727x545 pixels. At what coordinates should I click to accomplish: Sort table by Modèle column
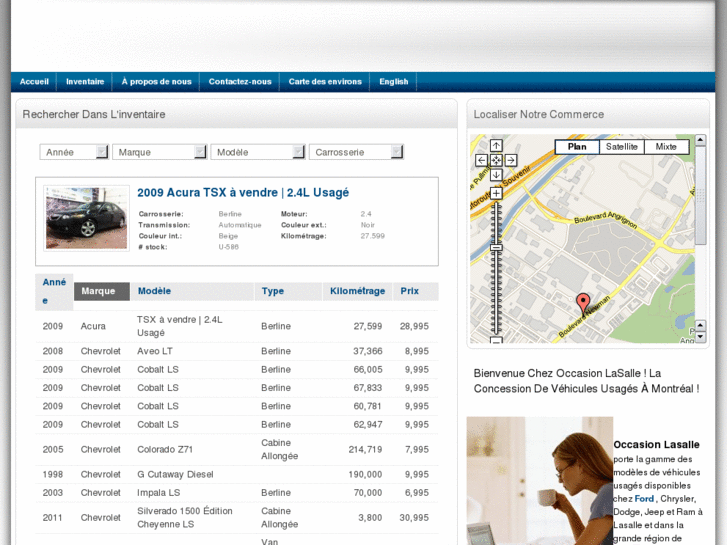point(192,291)
